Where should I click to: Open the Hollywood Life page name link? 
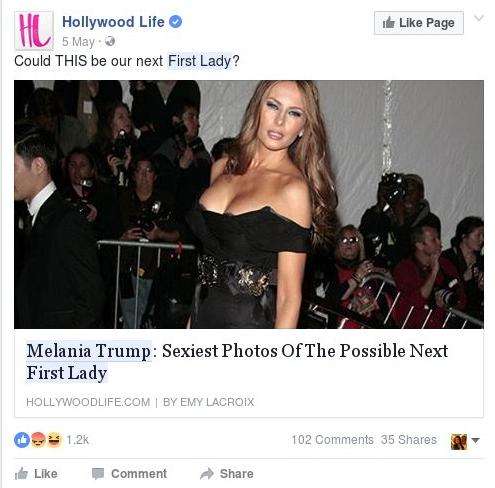pos(113,22)
